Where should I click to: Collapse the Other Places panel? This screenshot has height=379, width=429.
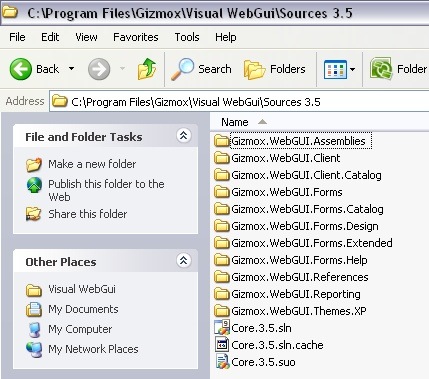point(183,260)
